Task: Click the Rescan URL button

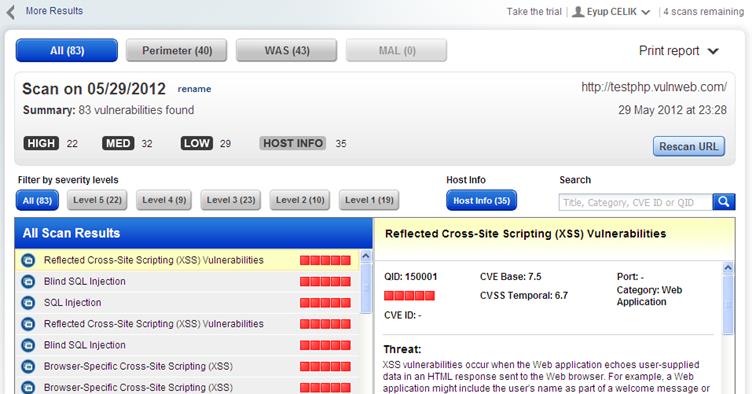Action: tap(688, 147)
